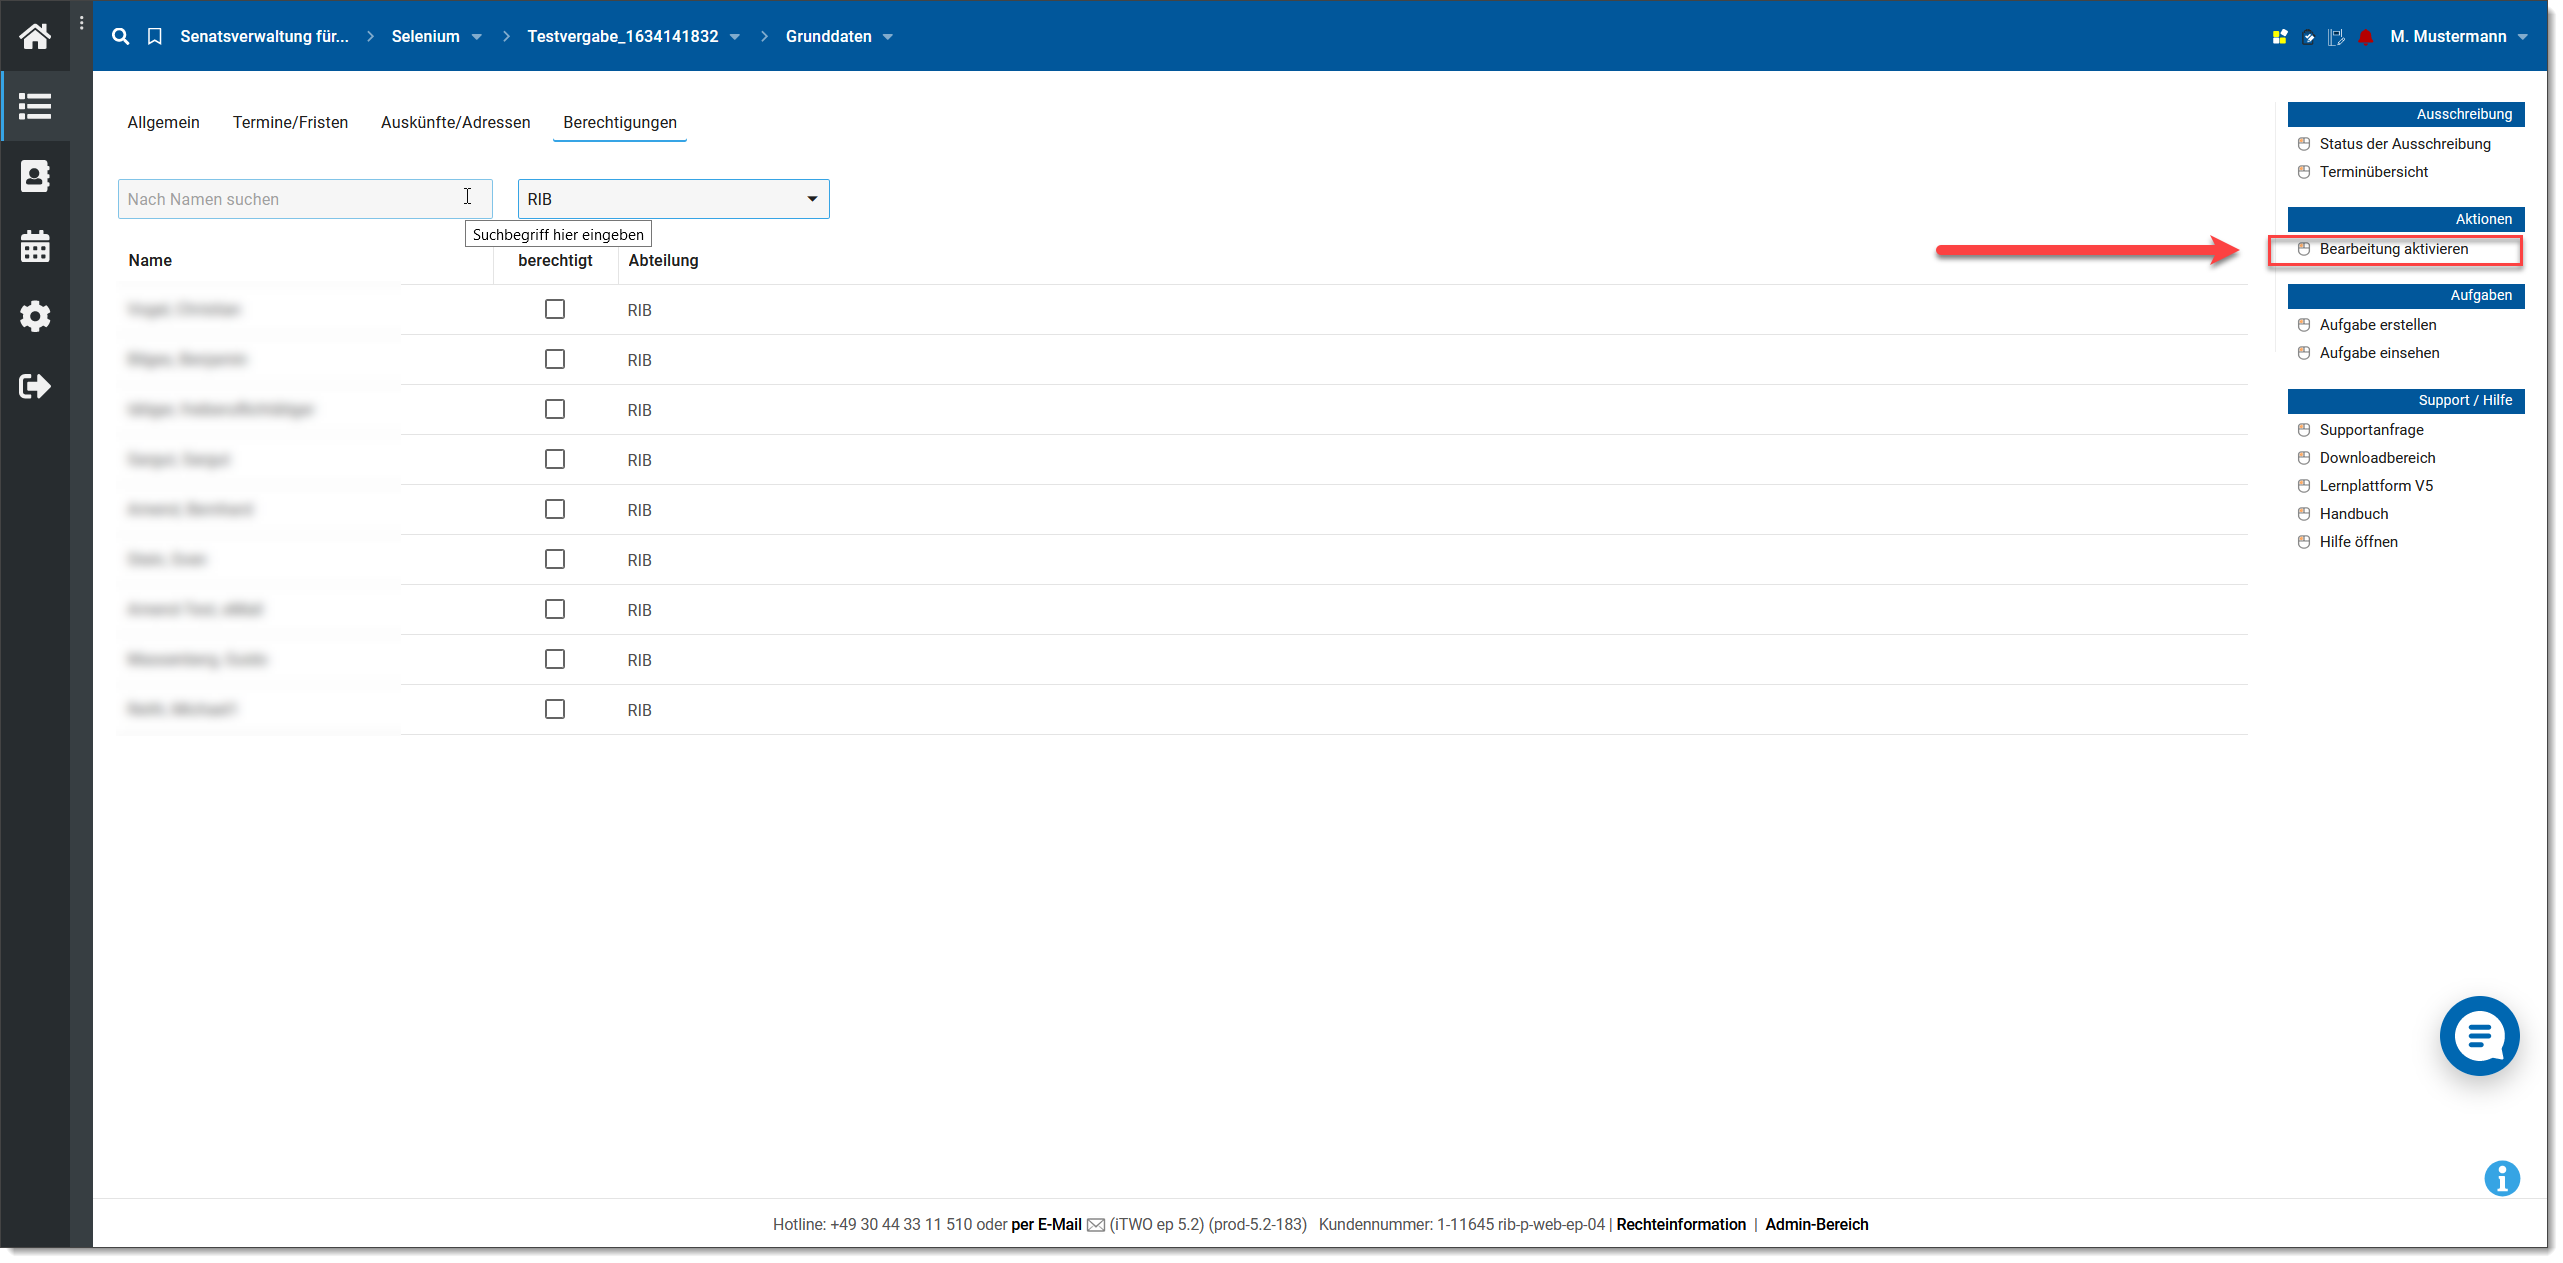Tick the berechtigt checkbox in first row
This screenshot has width=2563, height=1263.
click(555, 309)
